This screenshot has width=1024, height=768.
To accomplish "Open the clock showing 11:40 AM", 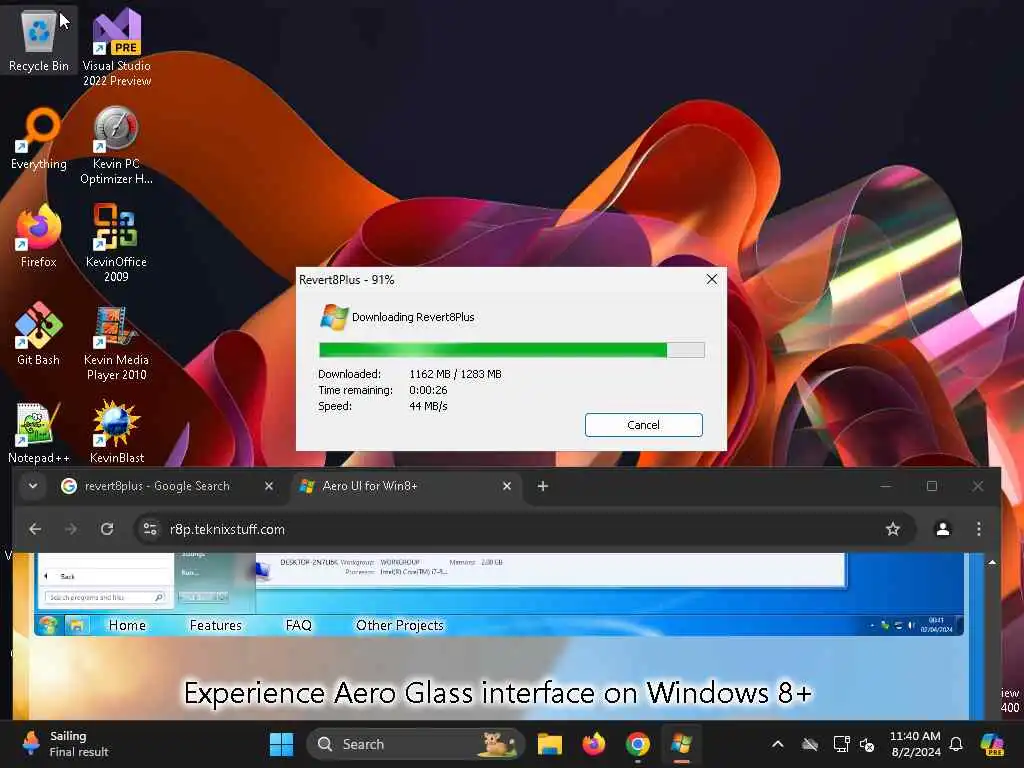I will click(x=916, y=744).
